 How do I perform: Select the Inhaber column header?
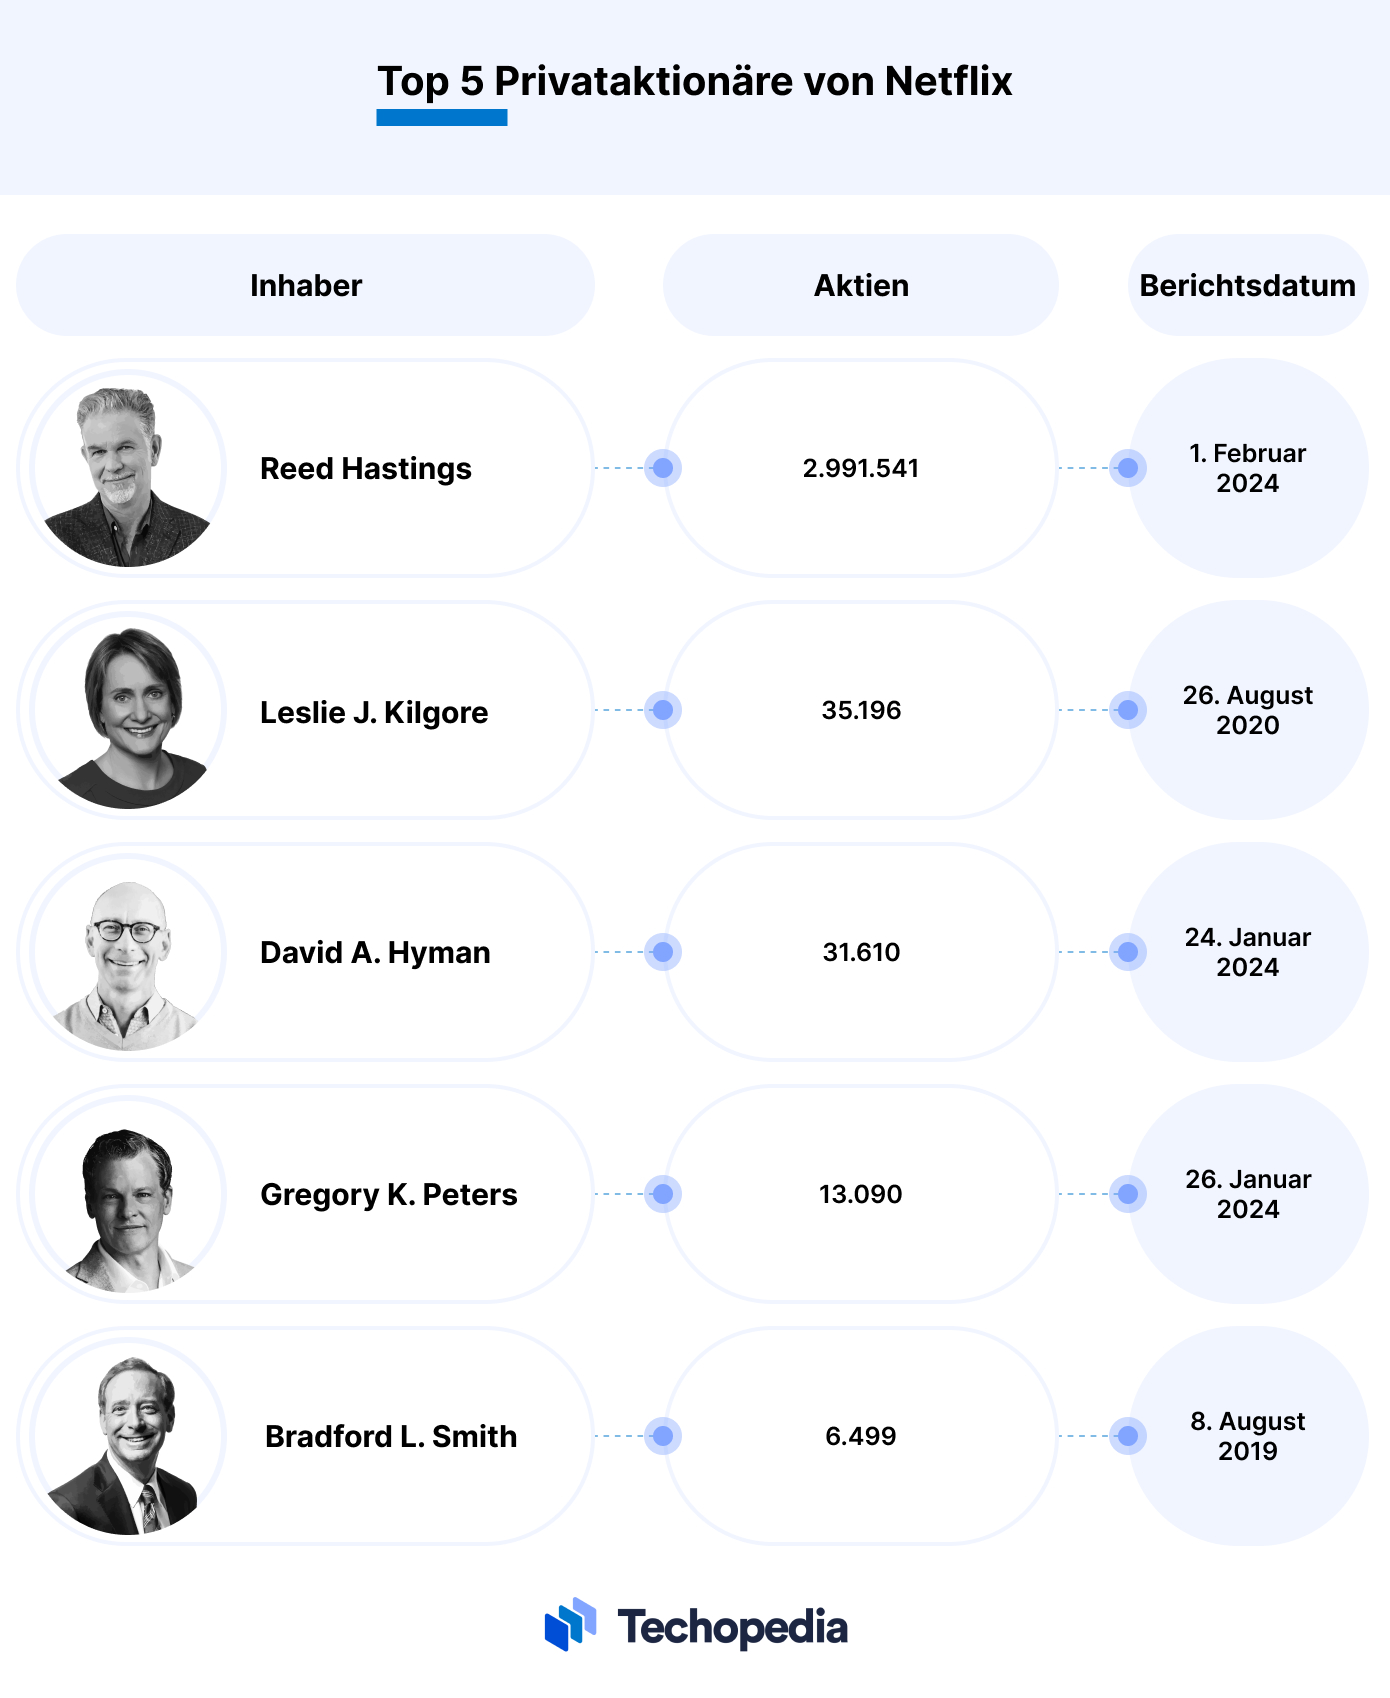click(x=306, y=285)
